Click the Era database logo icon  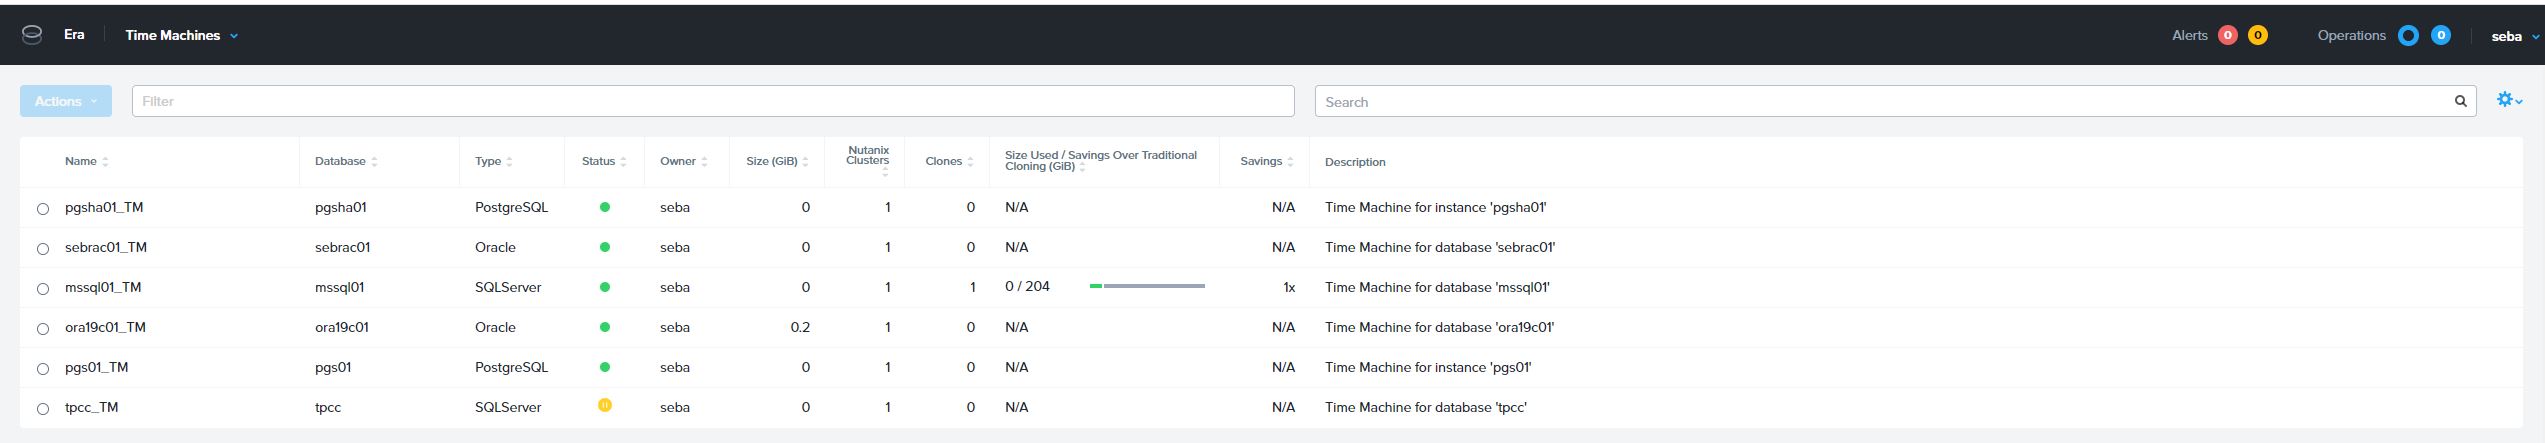[x=32, y=35]
